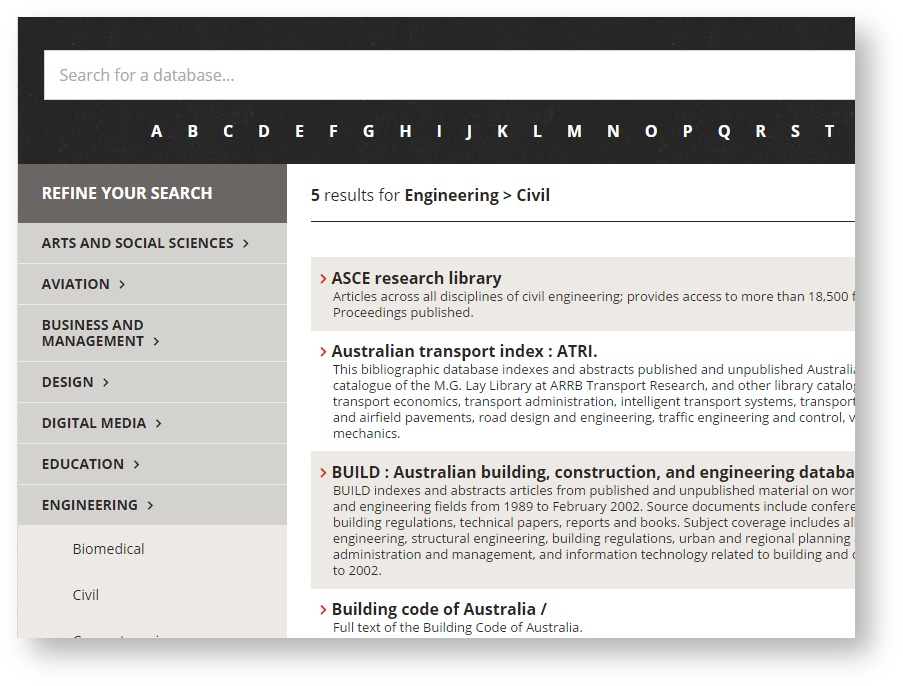Expand Arts and Social Sciences category
903x686 pixels.
coord(152,243)
